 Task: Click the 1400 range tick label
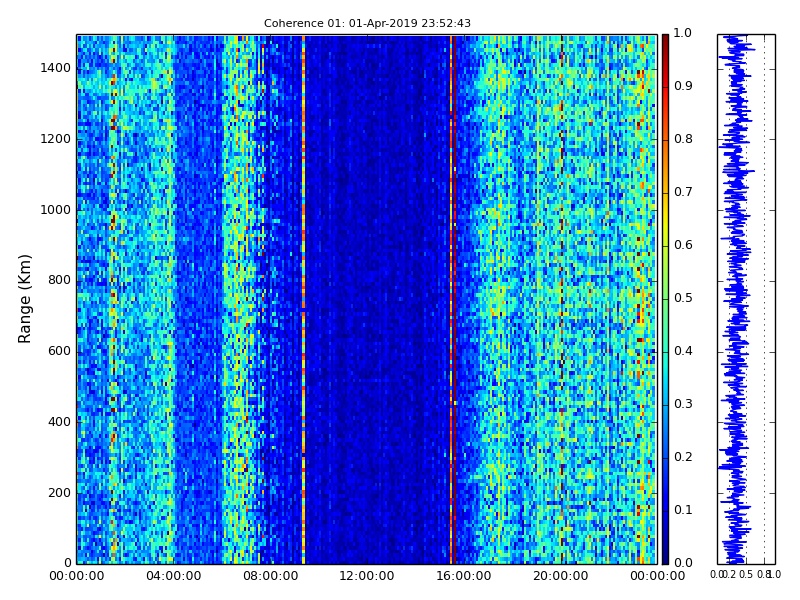pos(56,68)
